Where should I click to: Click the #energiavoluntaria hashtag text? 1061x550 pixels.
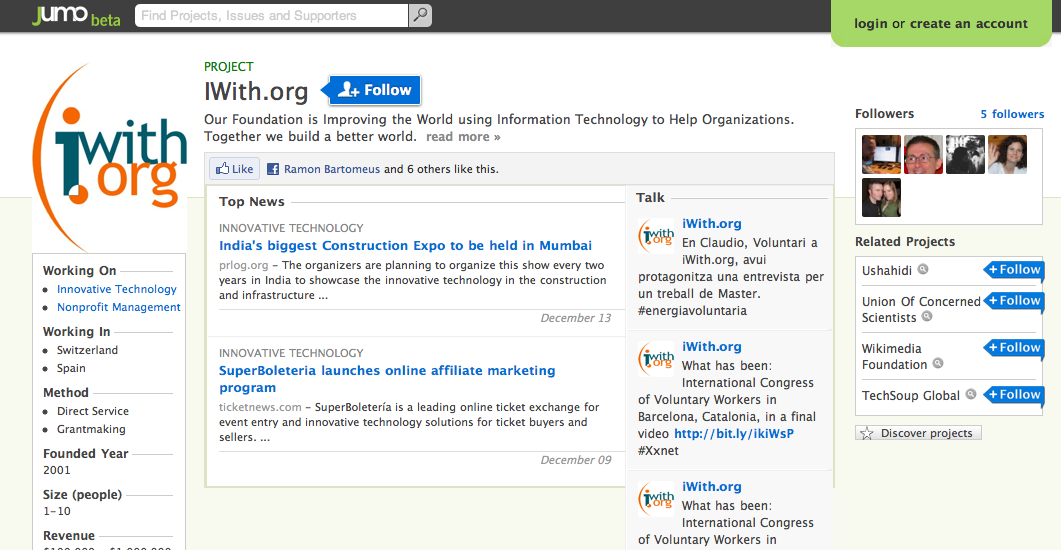pos(692,311)
